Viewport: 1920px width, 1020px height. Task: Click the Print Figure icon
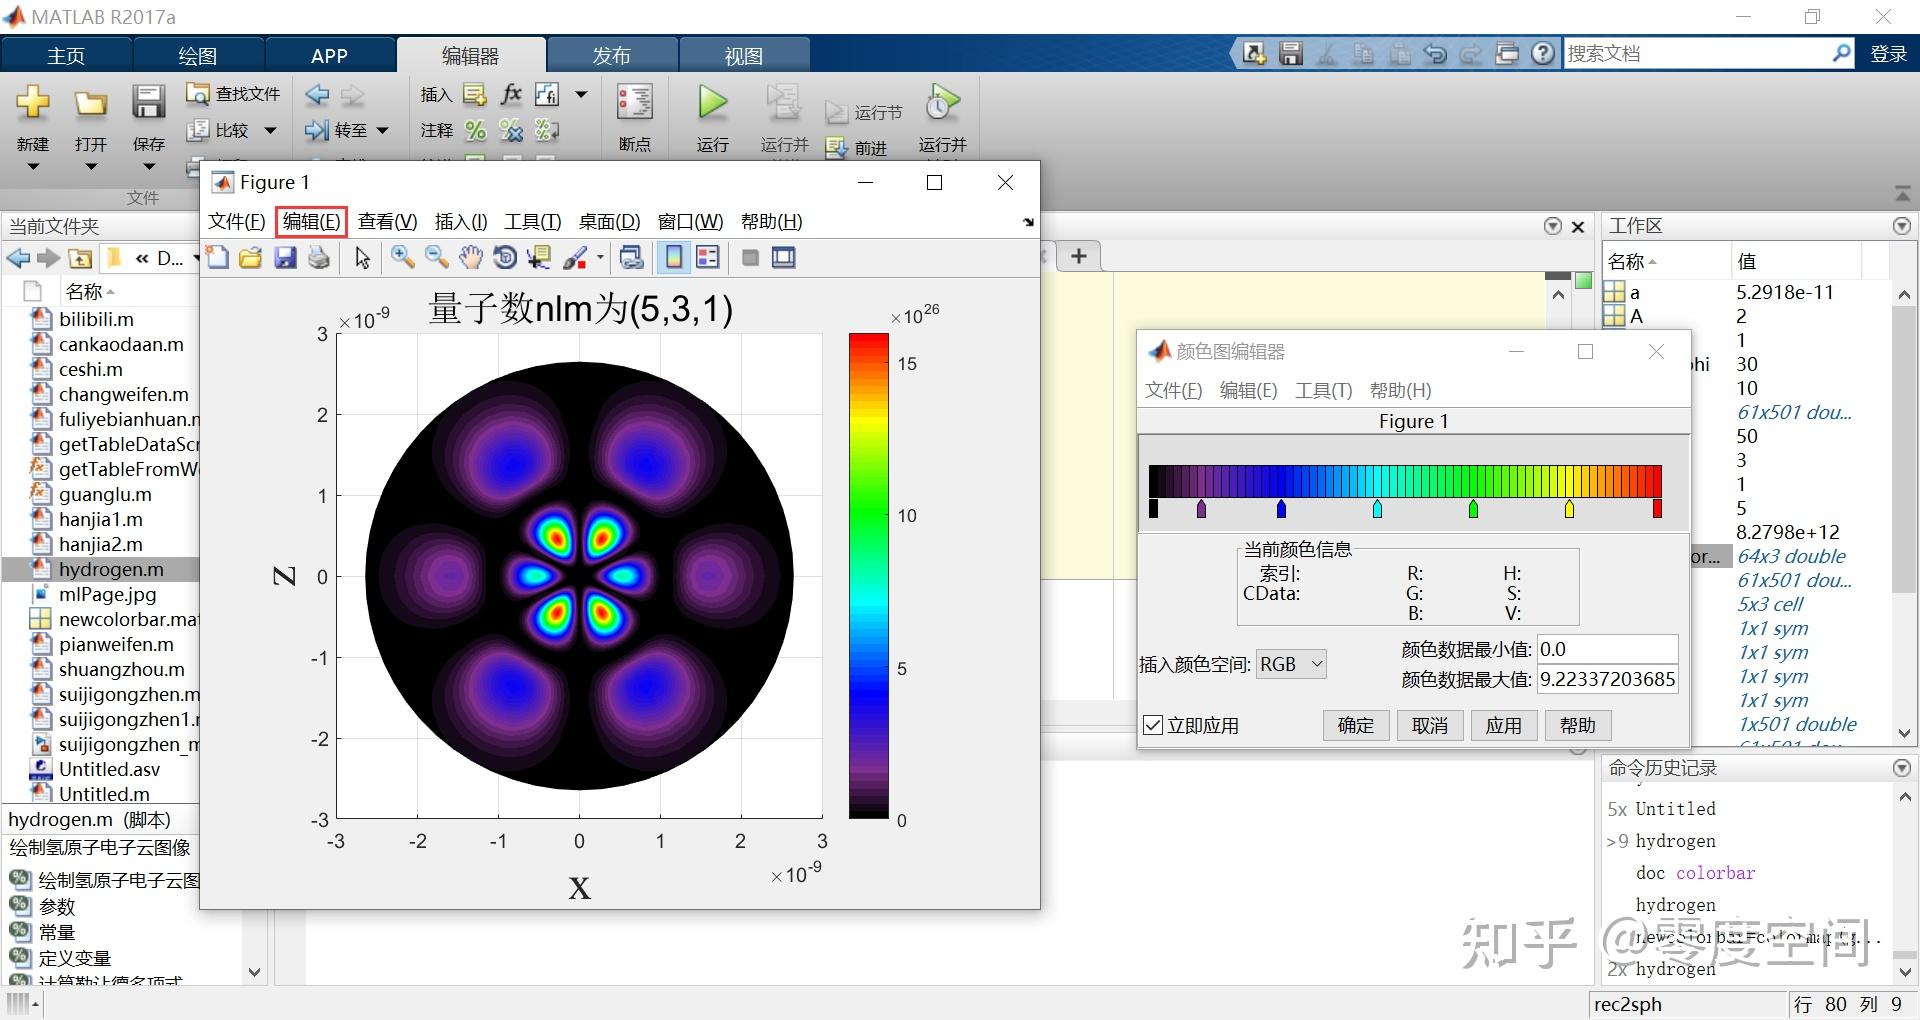pyautogui.click(x=319, y=258)
